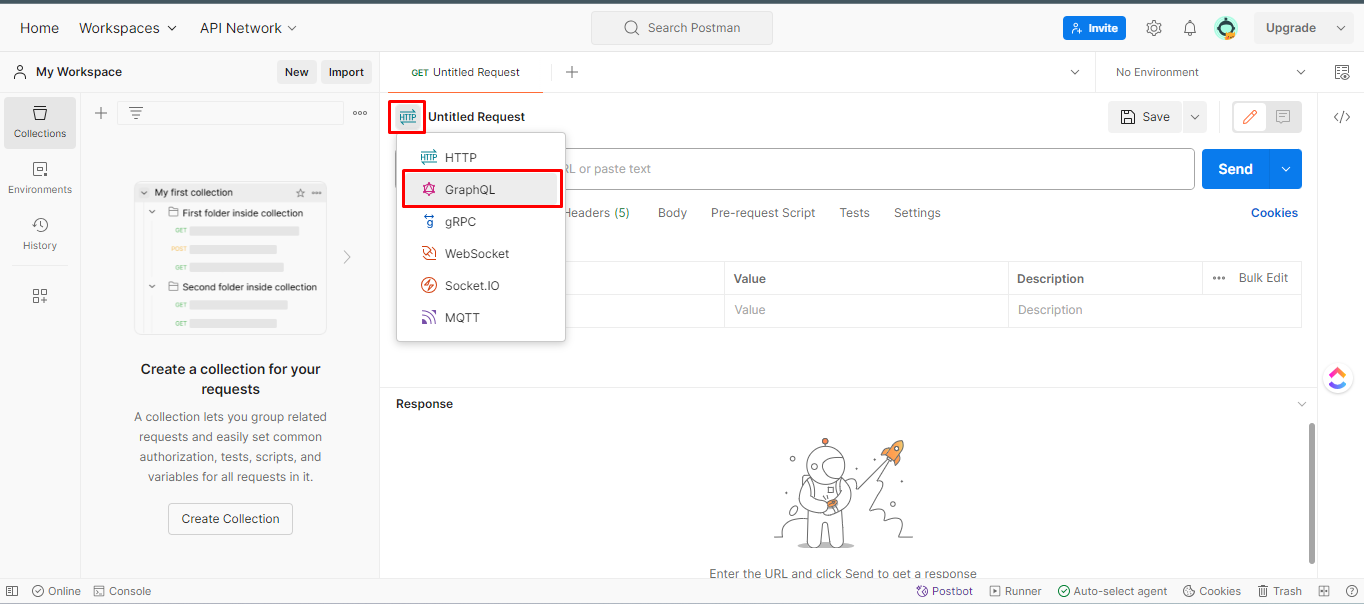The width and height of the screenshot is (1364, 604).
Task: Open the tabs overflow chevron
Action: tap(1075, 72)
